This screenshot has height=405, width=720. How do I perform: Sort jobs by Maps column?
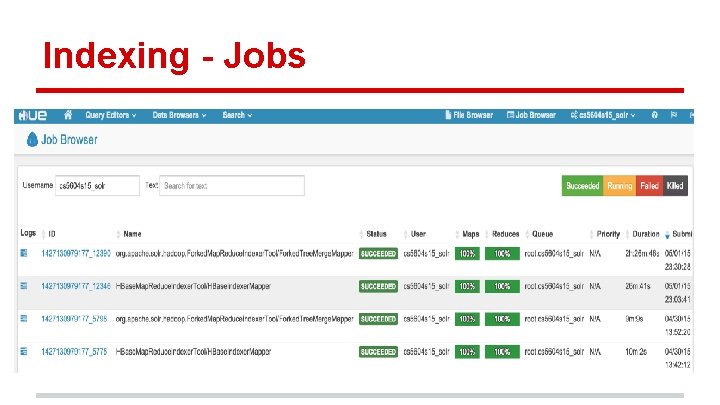(471, 234)
